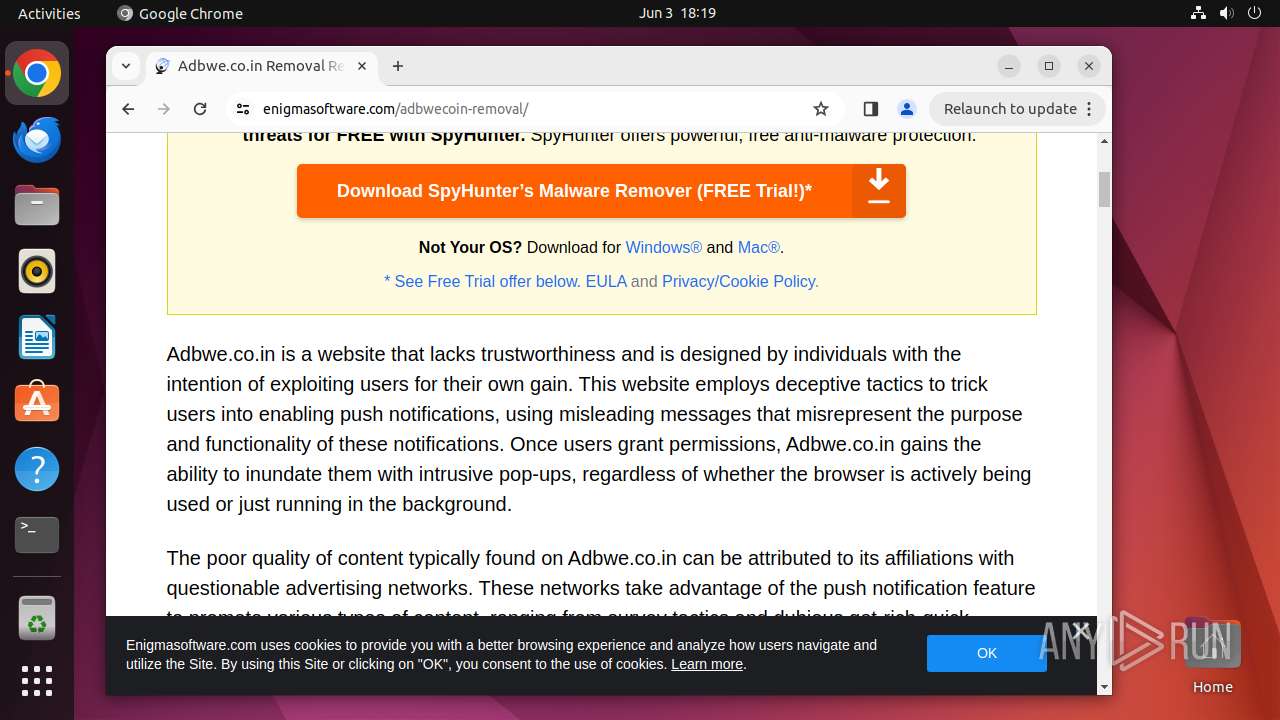Click Learn more in cookie notice
Image resolution: width=1280 pixels, height=720 pixels.
[x=707, y=664]
